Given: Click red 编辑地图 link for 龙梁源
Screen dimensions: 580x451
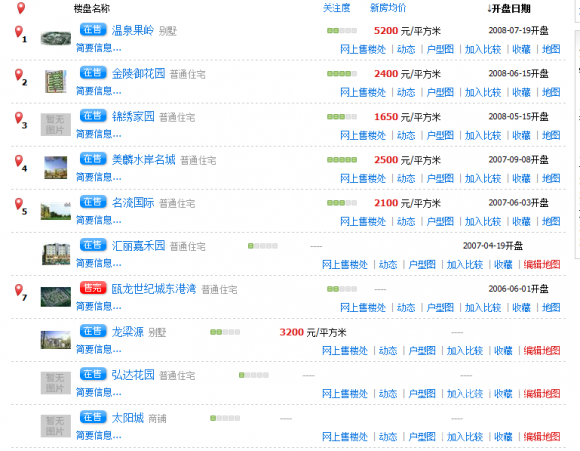Looking at the screenshot, I should point(542,351).
